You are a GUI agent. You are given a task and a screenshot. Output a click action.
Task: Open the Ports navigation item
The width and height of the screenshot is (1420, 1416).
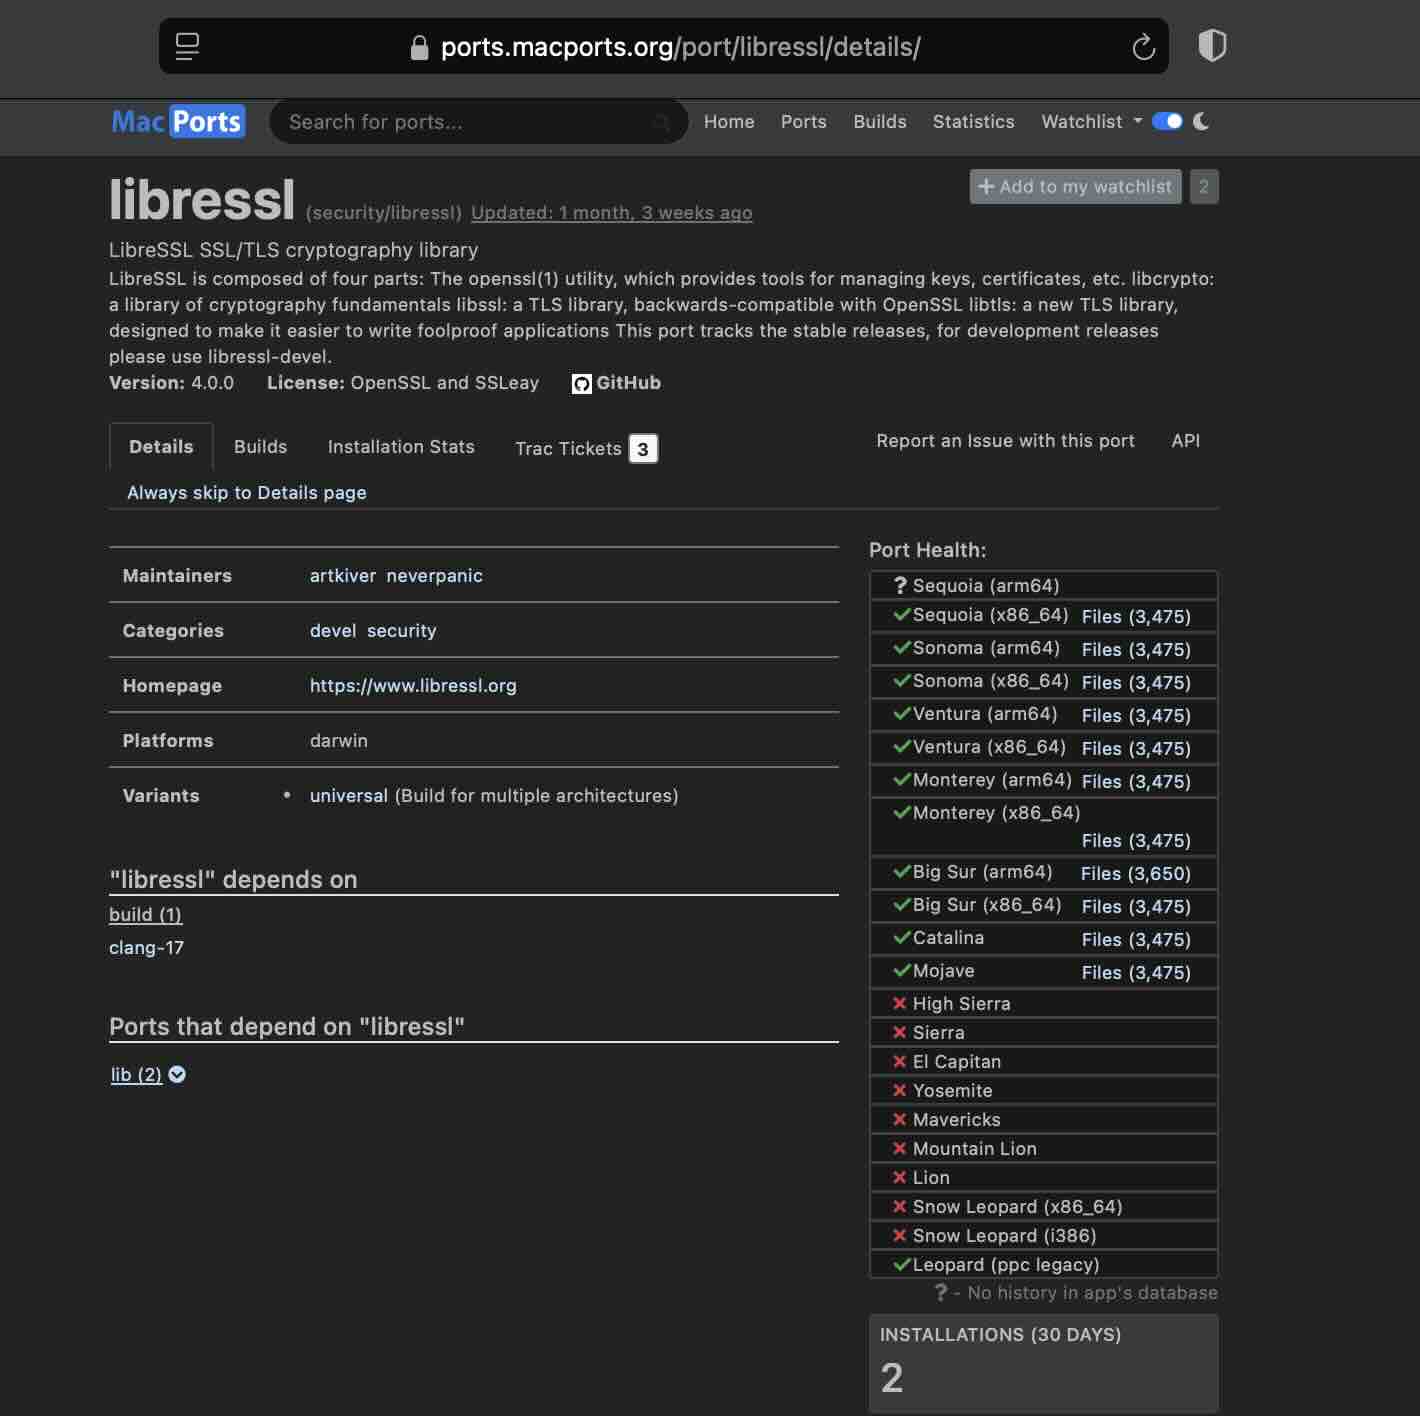click(804, 122)
